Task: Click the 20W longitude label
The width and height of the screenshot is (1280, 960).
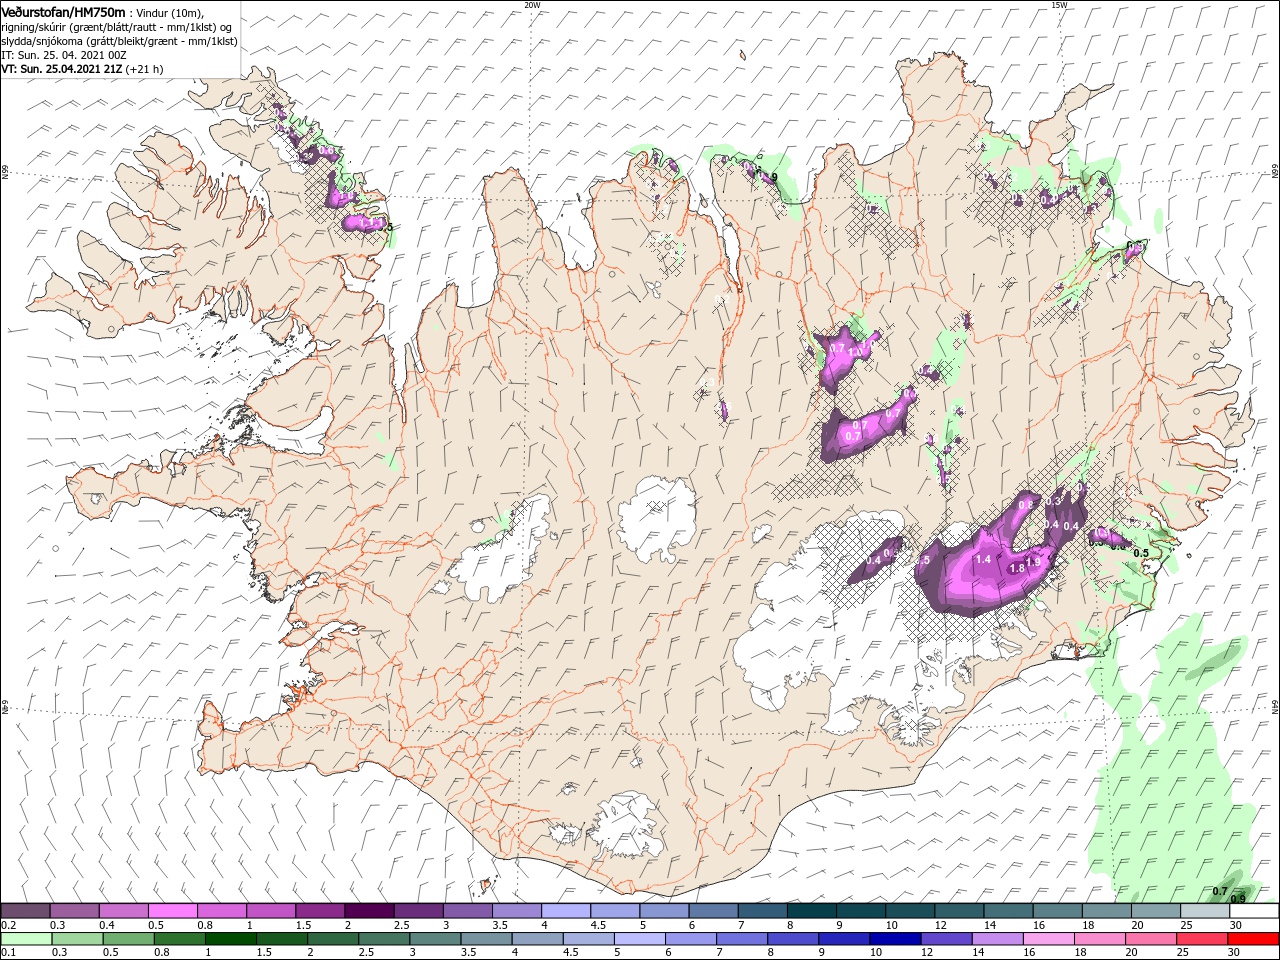Action: click(532, 5)
